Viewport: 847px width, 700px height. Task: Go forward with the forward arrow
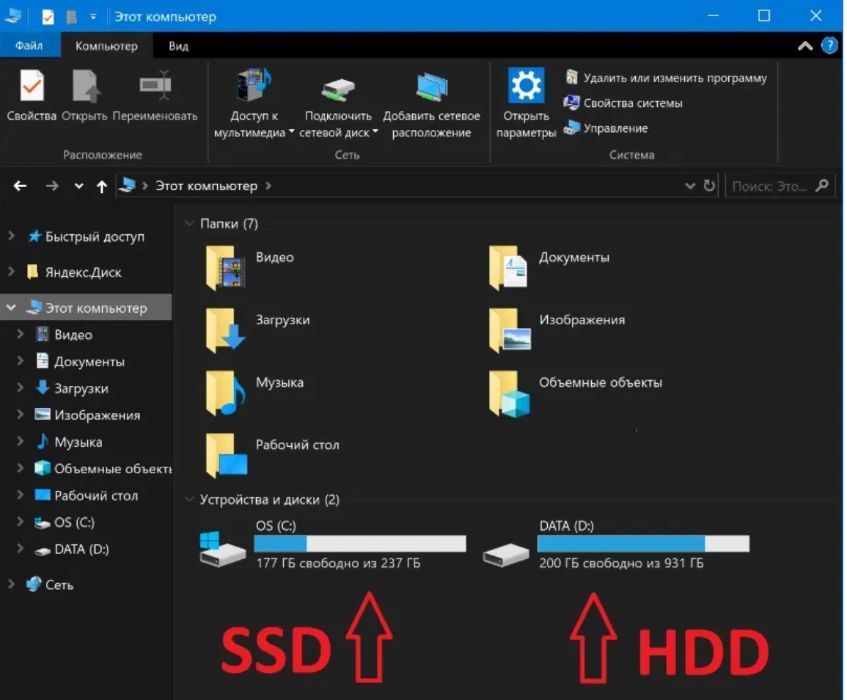coord(52,186)
